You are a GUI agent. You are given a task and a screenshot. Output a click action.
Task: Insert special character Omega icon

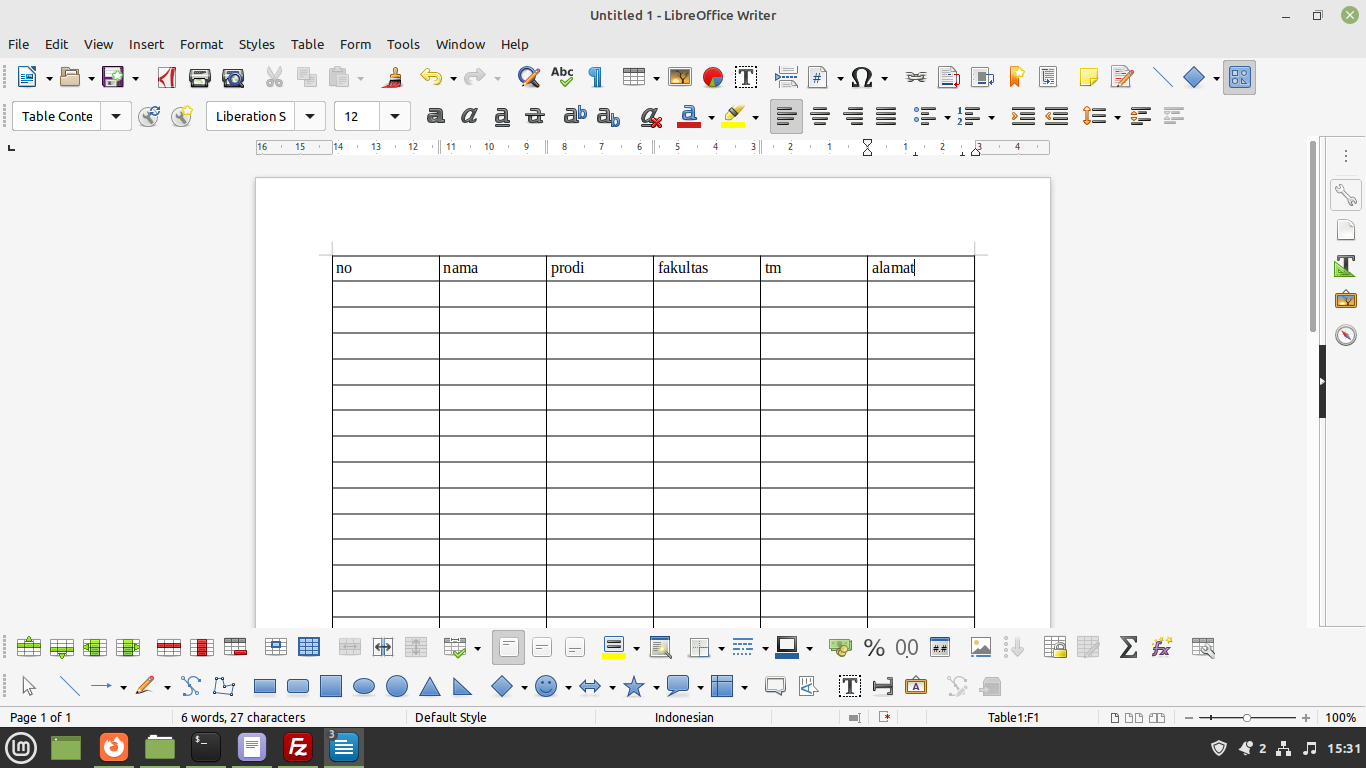pos(862,77)
